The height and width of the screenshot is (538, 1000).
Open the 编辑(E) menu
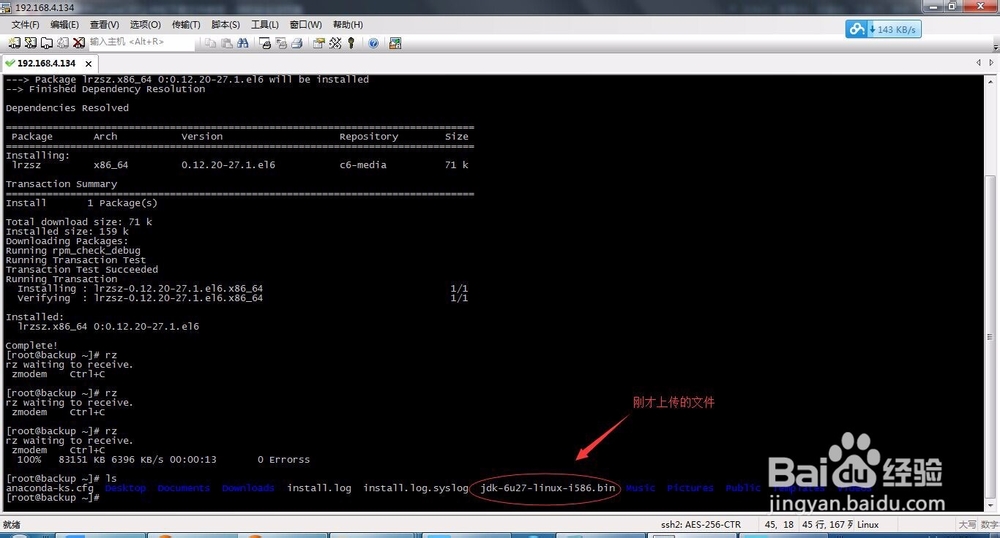point(64,24)
